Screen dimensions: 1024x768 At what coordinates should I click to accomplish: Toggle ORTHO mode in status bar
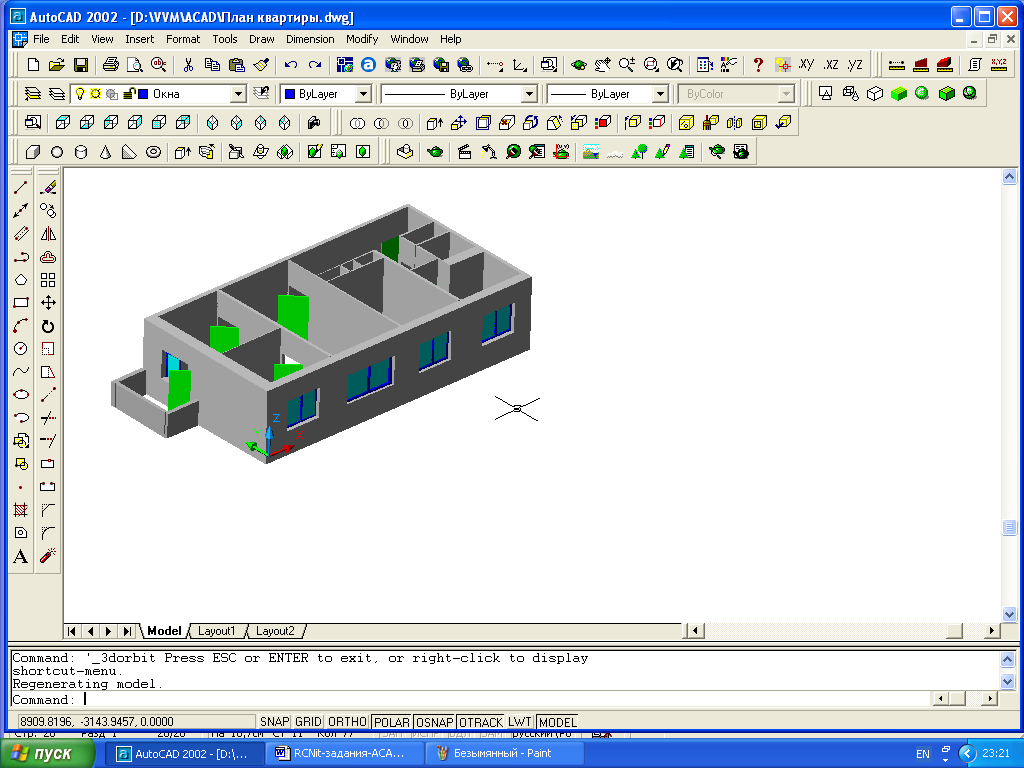347,722
